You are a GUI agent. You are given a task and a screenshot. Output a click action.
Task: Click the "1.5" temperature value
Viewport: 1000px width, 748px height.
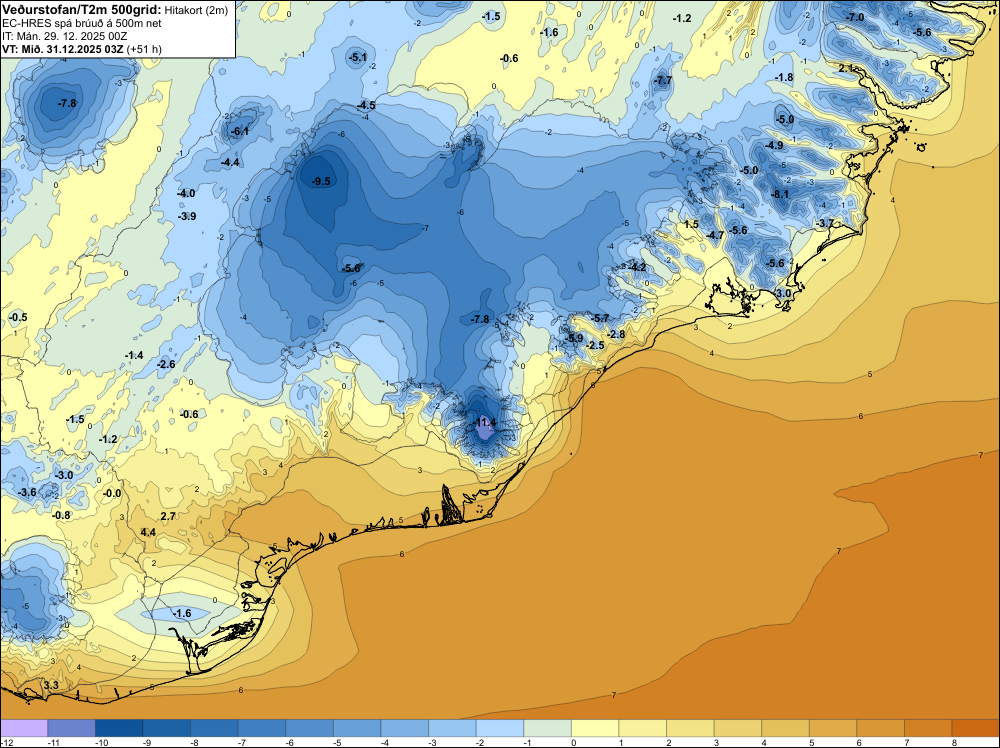pos(691,224)
